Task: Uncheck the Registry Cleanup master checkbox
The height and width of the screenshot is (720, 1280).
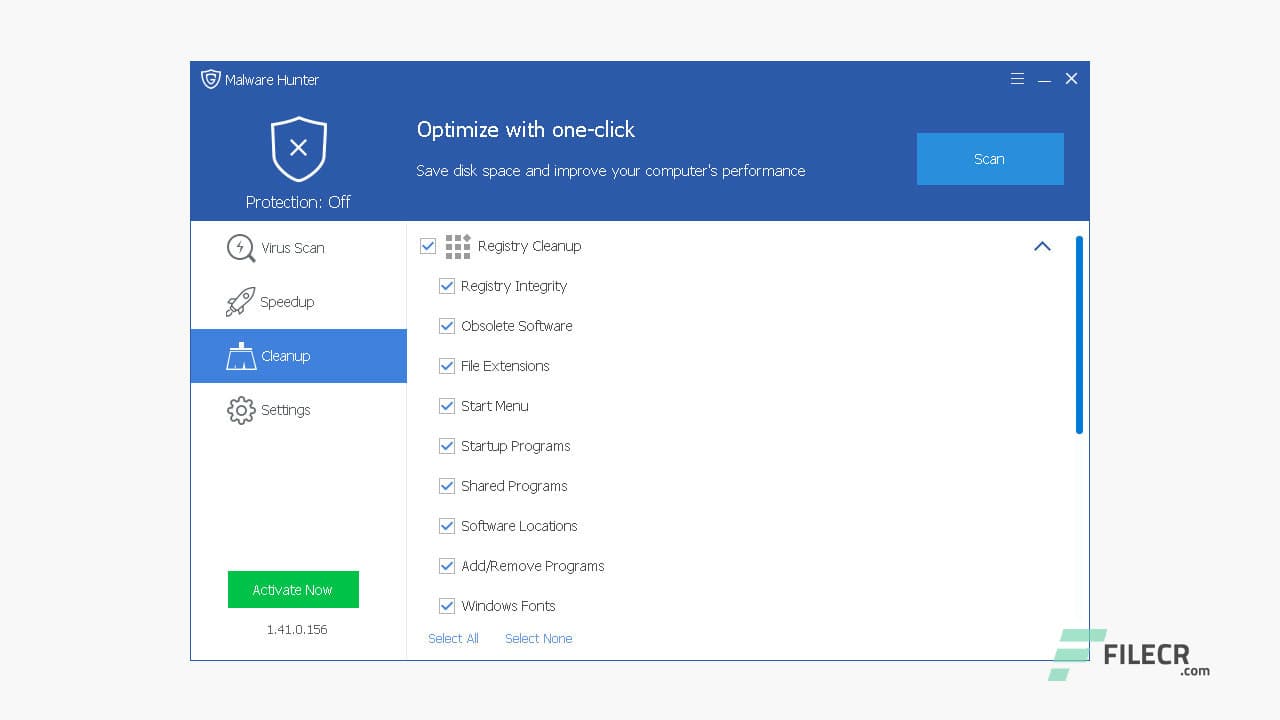Action: click(x=428, y=246)
